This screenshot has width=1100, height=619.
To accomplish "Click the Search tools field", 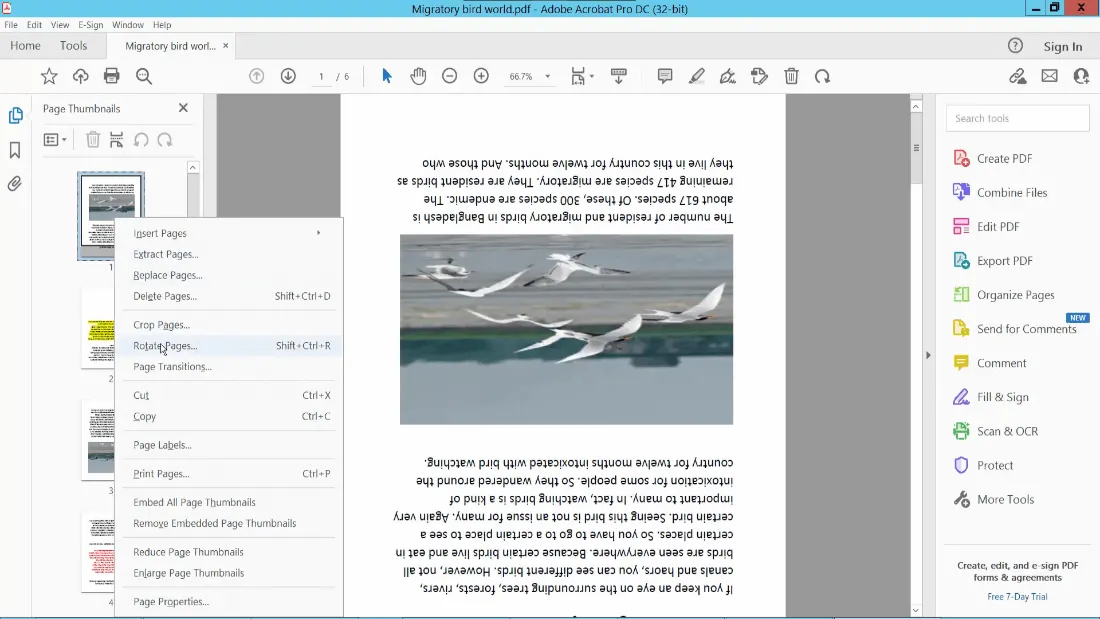I will click(x=1017, y=118).
